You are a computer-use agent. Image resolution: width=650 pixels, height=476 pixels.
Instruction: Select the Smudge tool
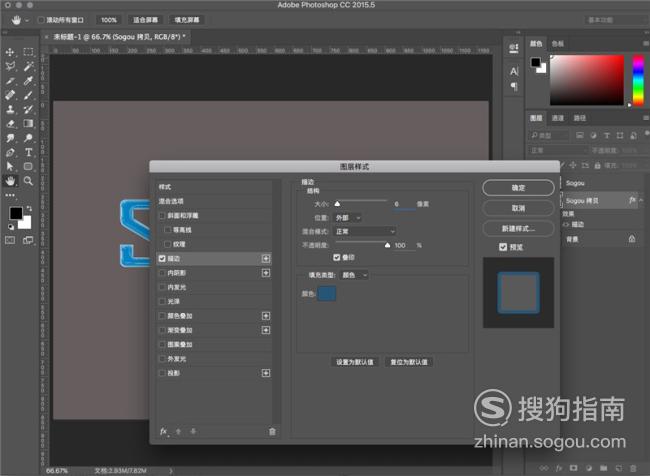(10, 138)
